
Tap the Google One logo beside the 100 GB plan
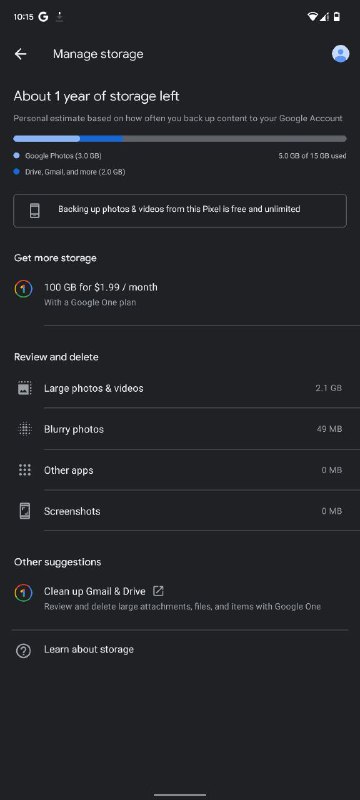(23, 289)
